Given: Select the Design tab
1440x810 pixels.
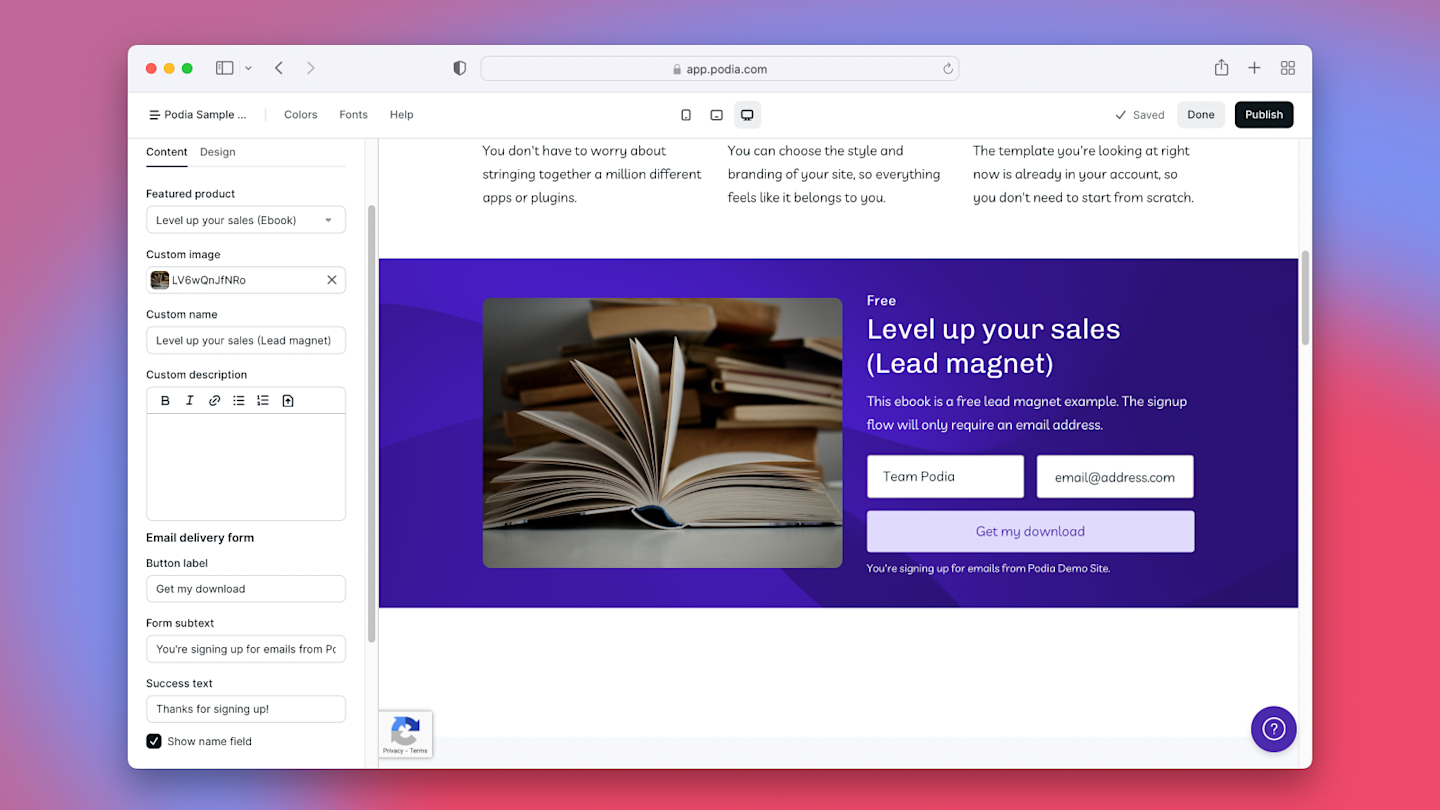Looking at the screenshot, I should coord(217,152).
